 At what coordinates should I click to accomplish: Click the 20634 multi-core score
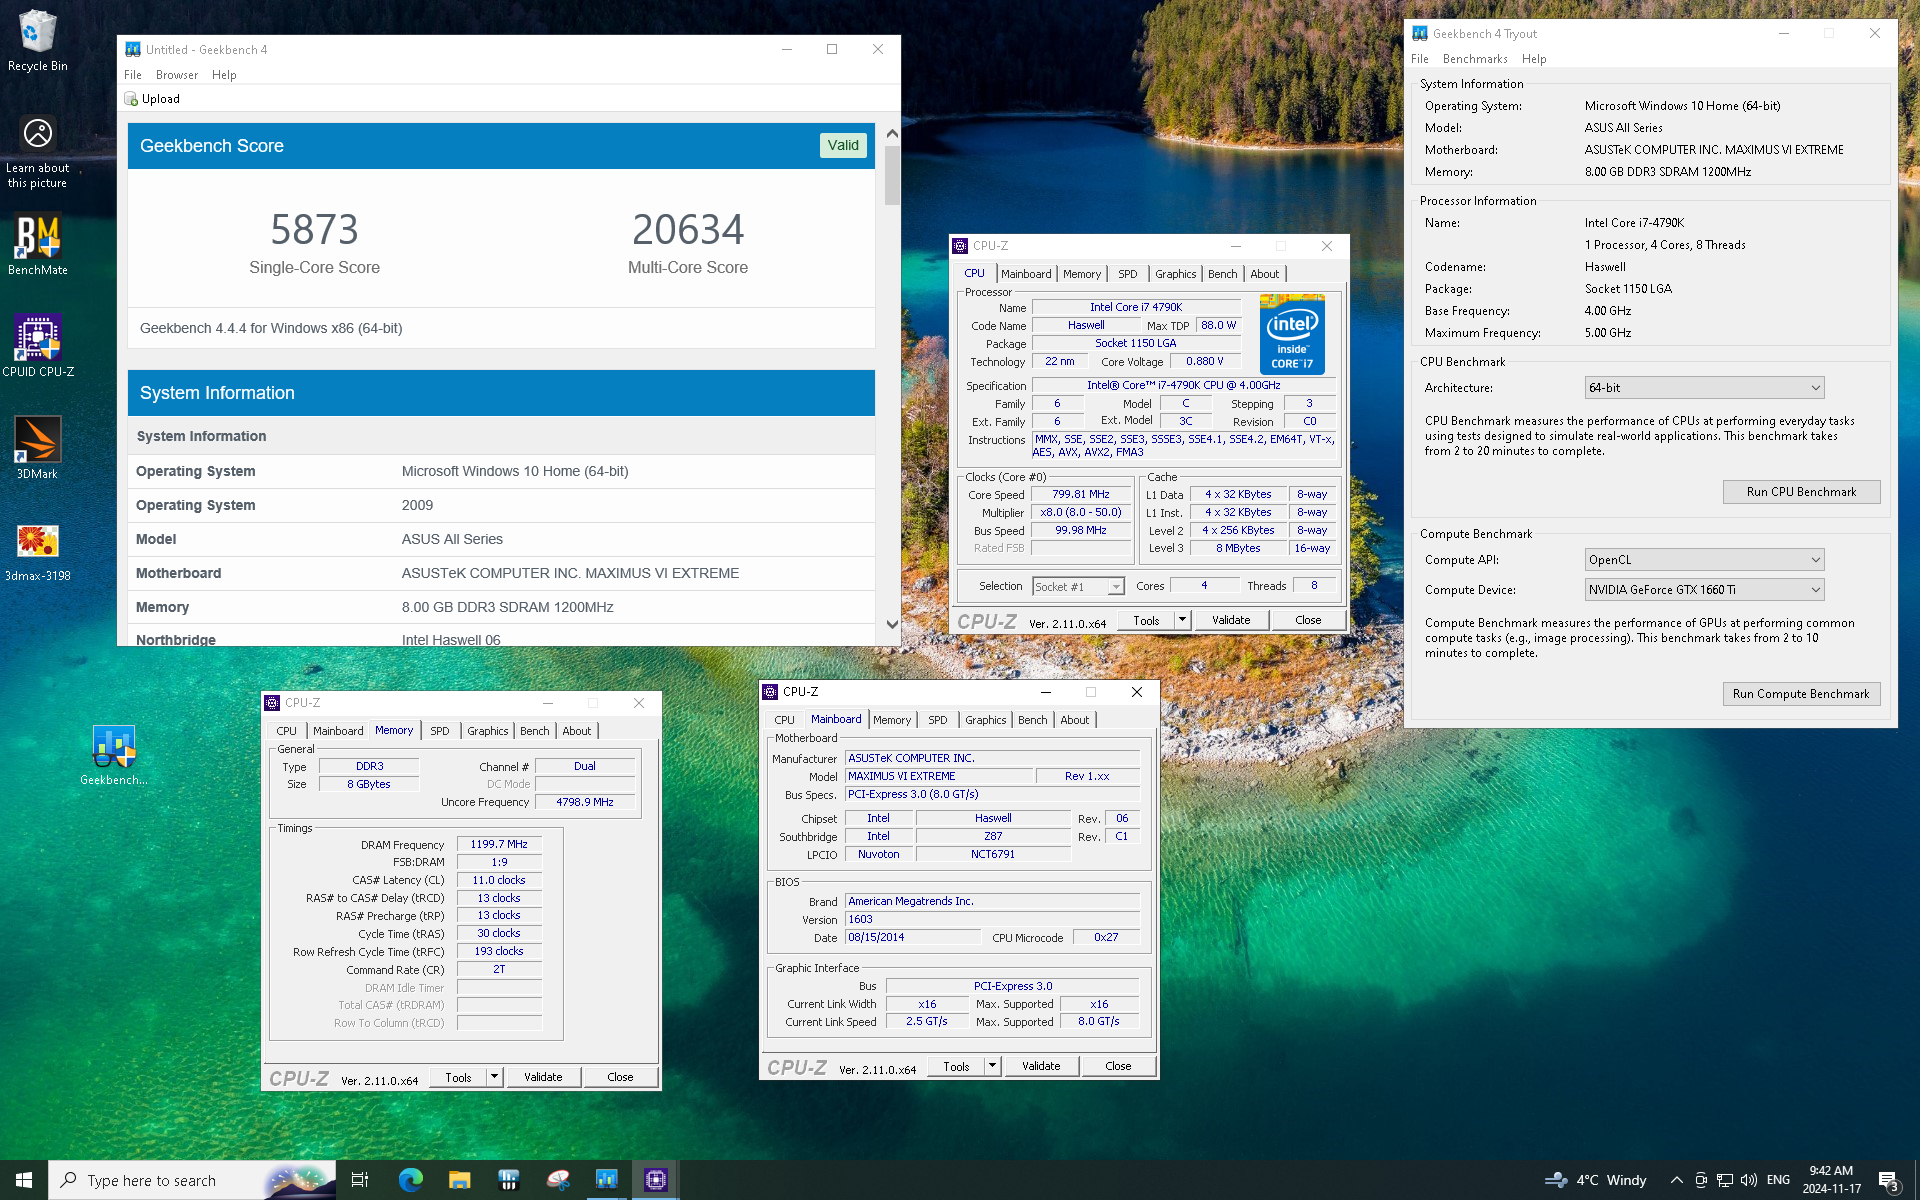pyautogui.click(x=688, y=230)
